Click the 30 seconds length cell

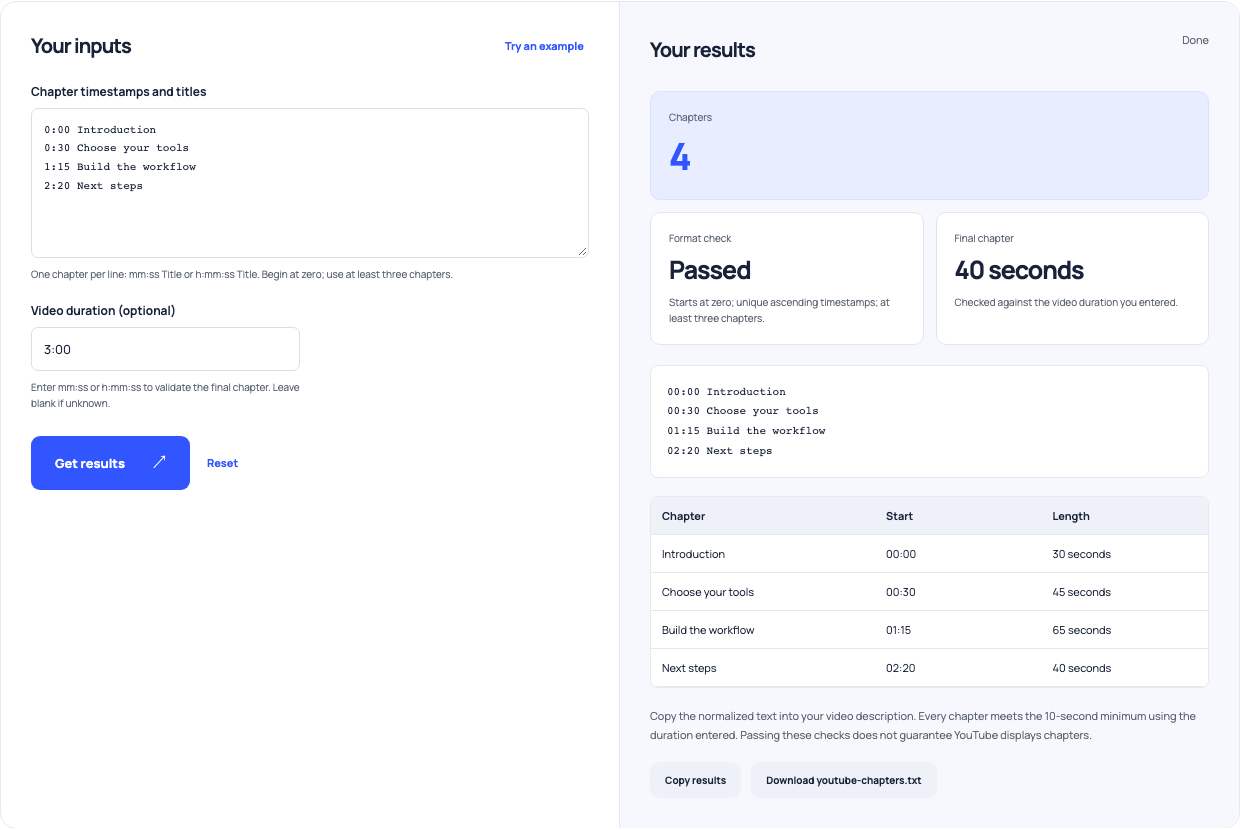pos(1081,554)
